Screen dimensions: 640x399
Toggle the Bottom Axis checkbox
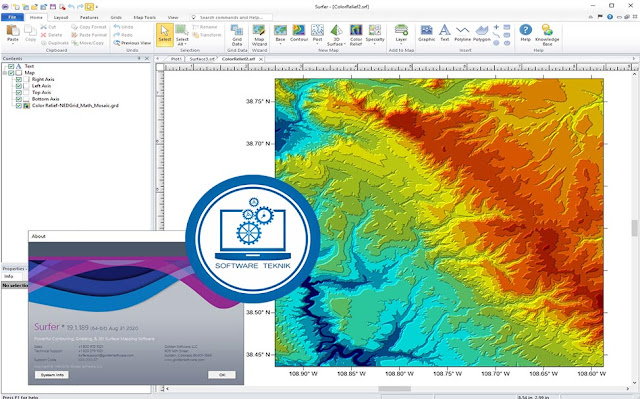pos(18,99)
